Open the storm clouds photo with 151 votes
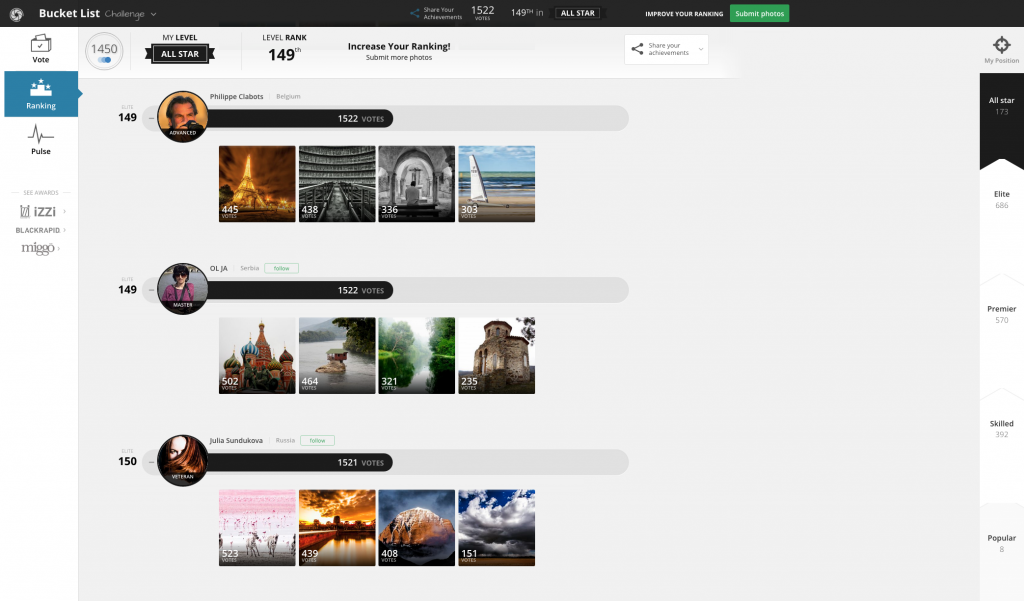 coord(497,528)
